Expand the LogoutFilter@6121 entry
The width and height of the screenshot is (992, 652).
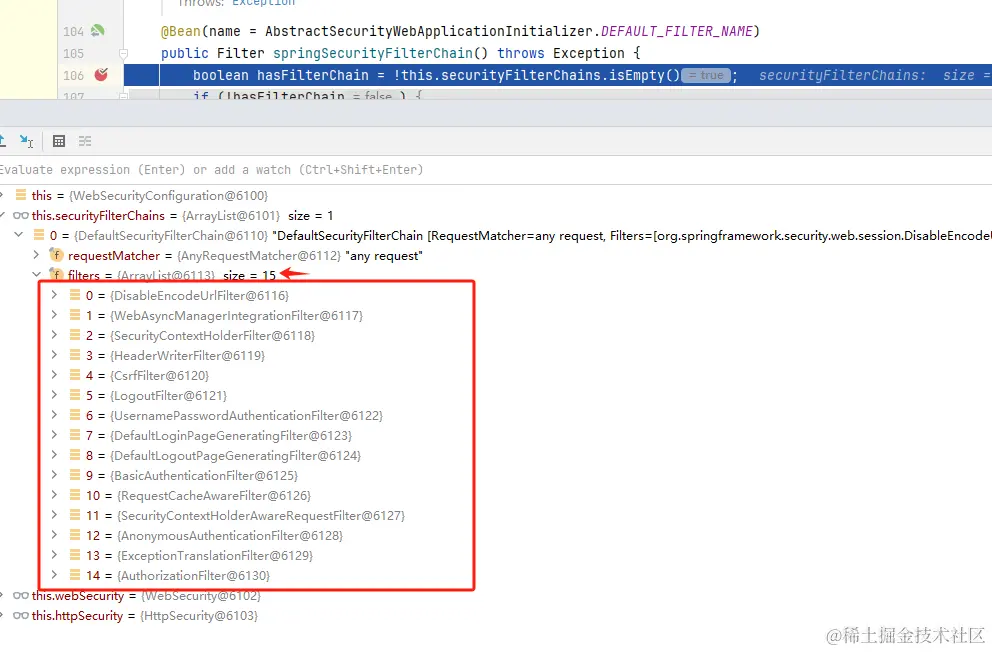(54, 395)
